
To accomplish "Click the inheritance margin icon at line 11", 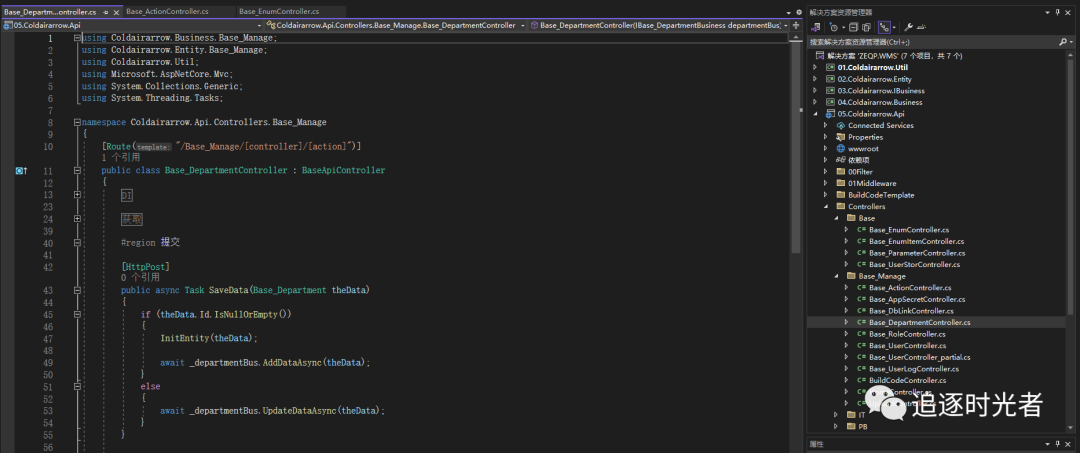I will pyautogui.click(x=21, y=170).
